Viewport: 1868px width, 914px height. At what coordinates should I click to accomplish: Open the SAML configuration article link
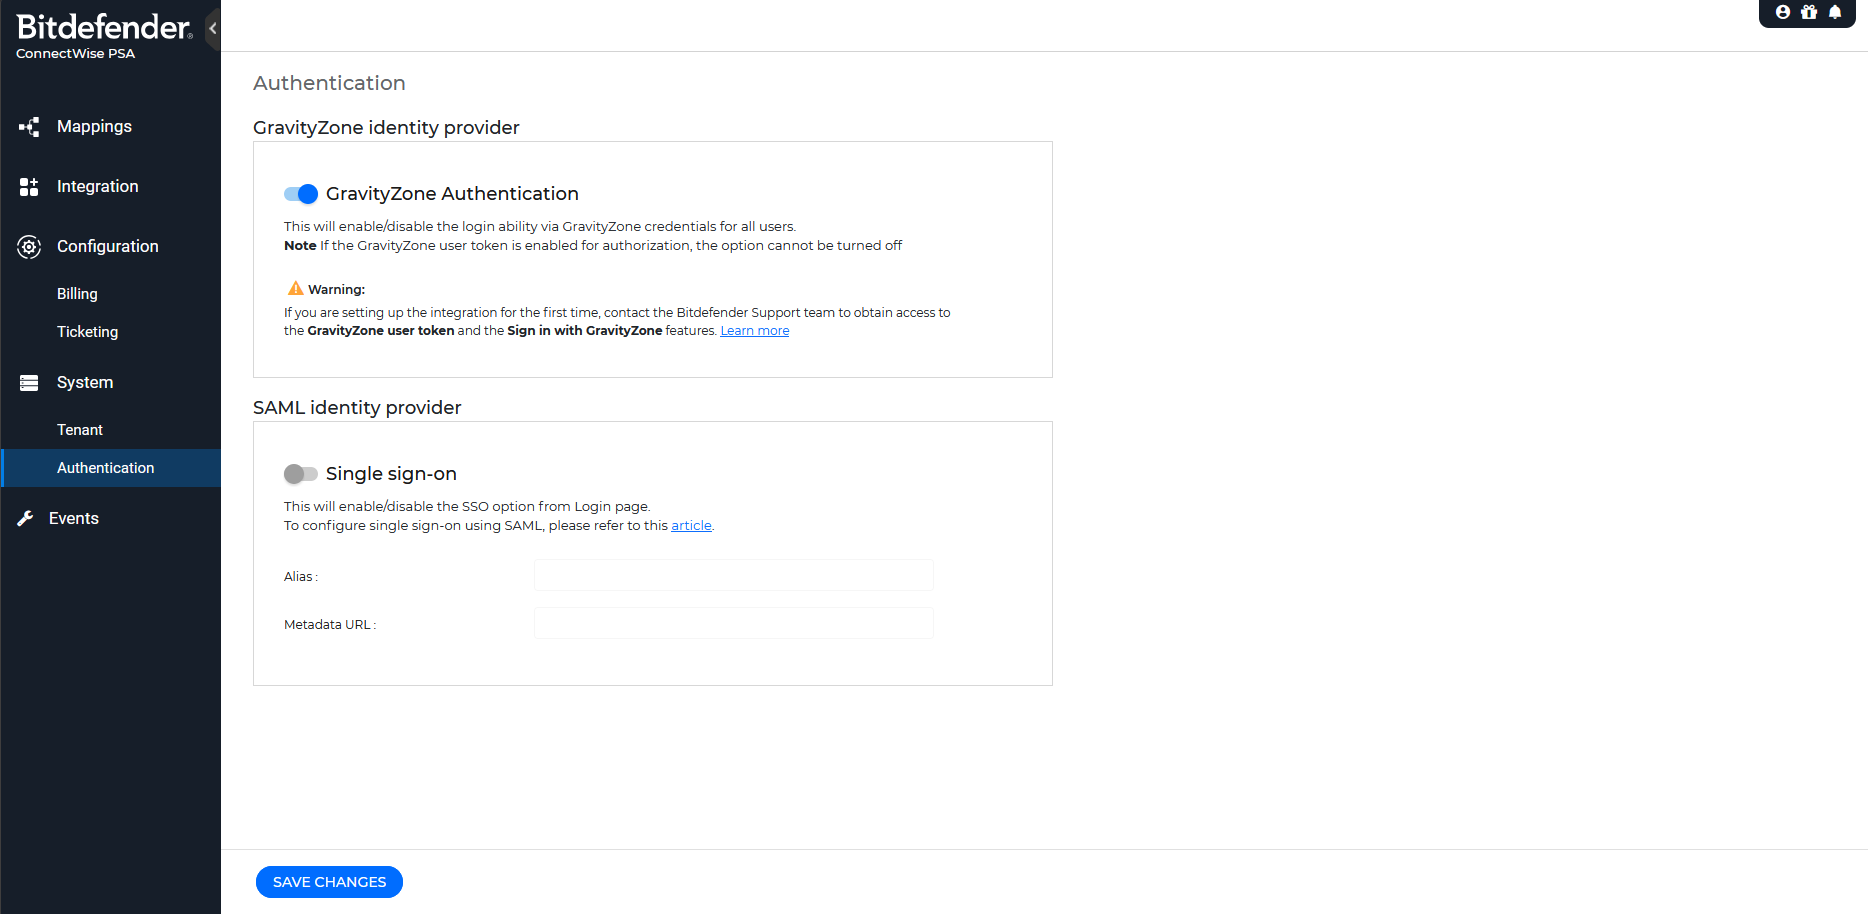coord(691,526)
